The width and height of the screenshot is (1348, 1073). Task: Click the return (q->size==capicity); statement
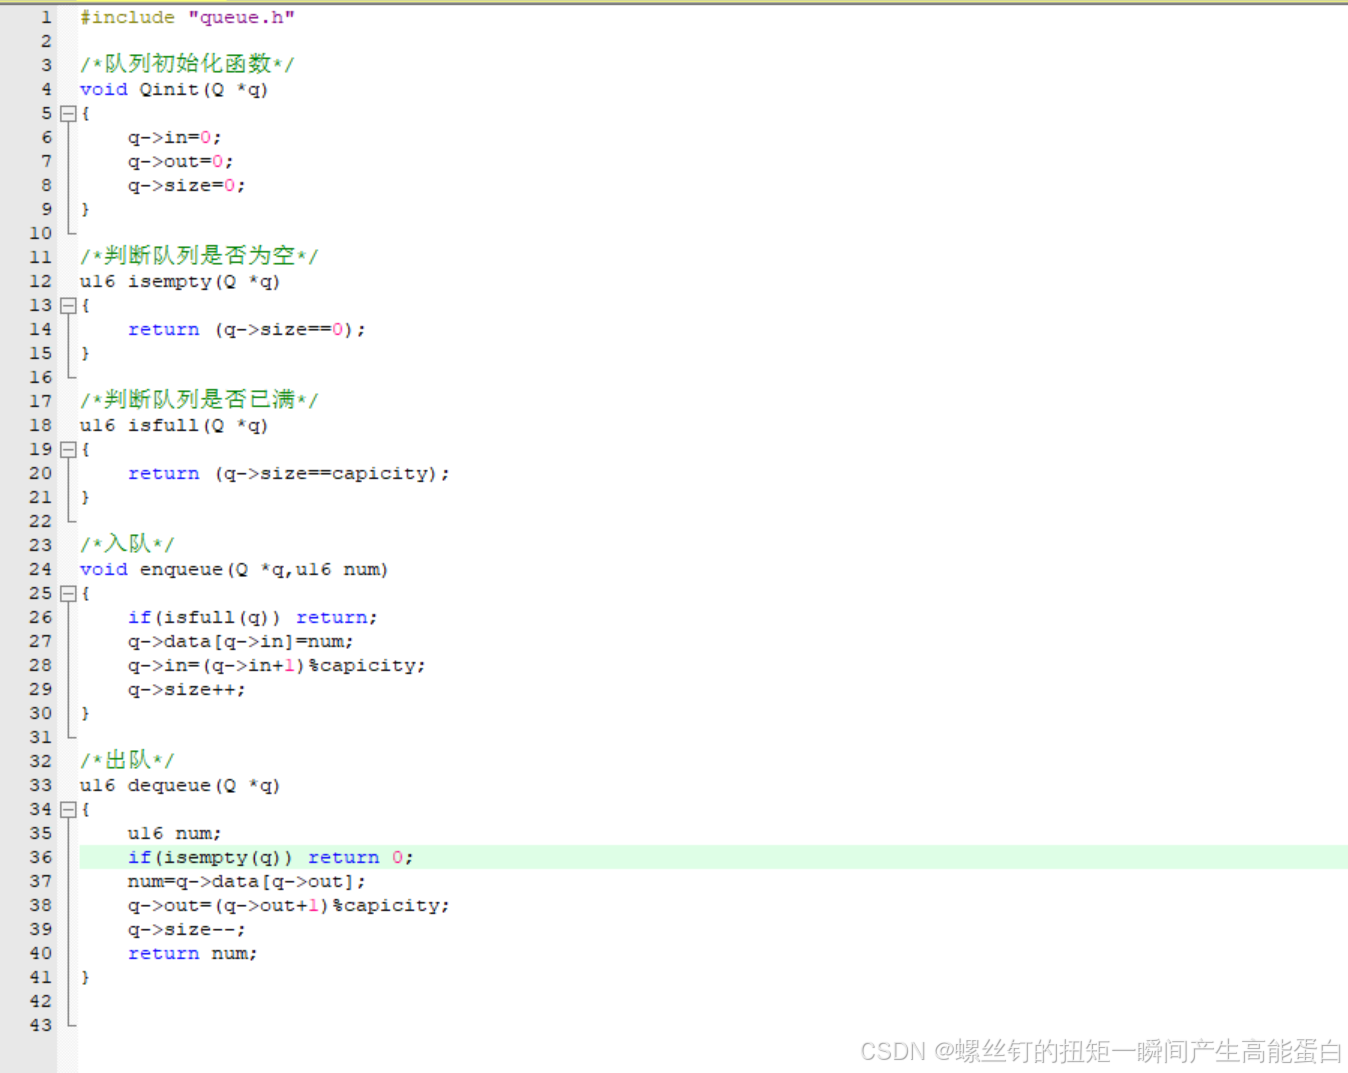pos(289,474)
